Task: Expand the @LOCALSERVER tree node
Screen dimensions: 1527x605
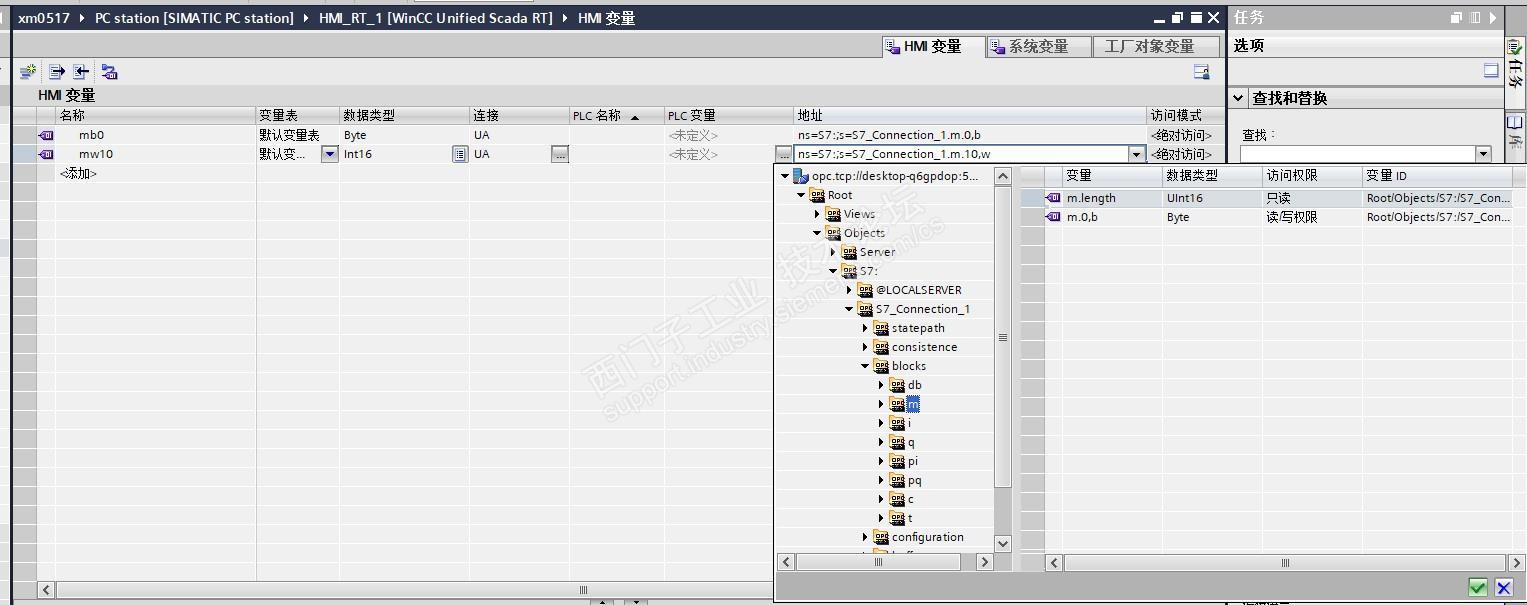Action: tap(849, 290)
